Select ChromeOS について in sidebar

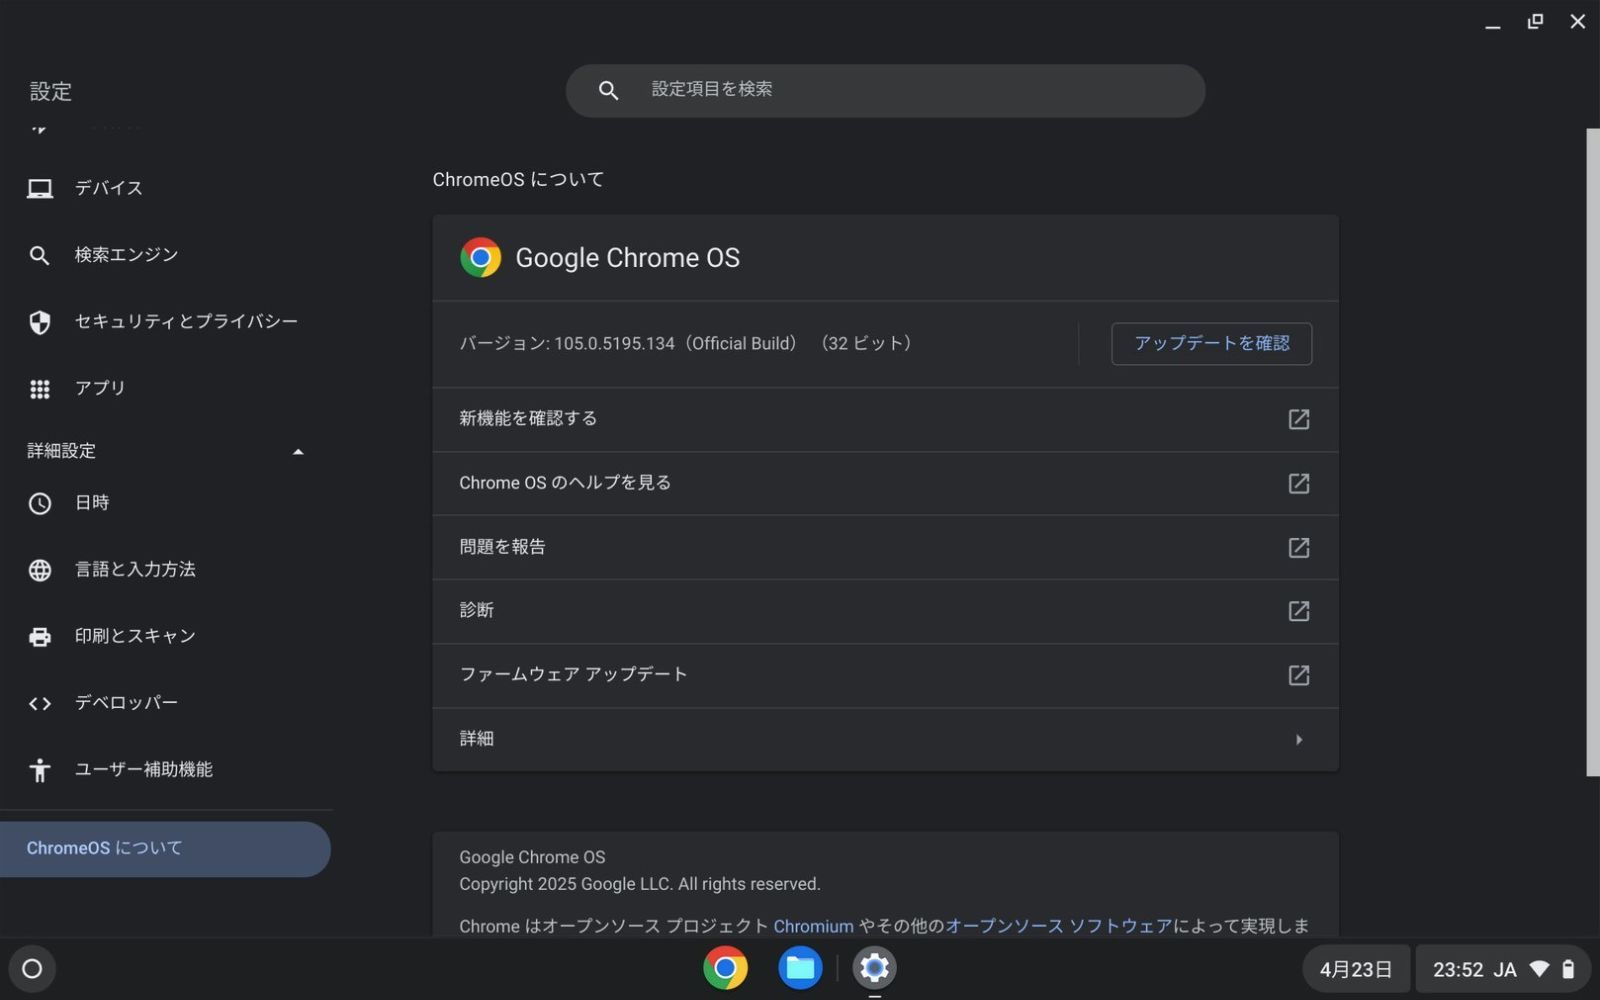165,849
